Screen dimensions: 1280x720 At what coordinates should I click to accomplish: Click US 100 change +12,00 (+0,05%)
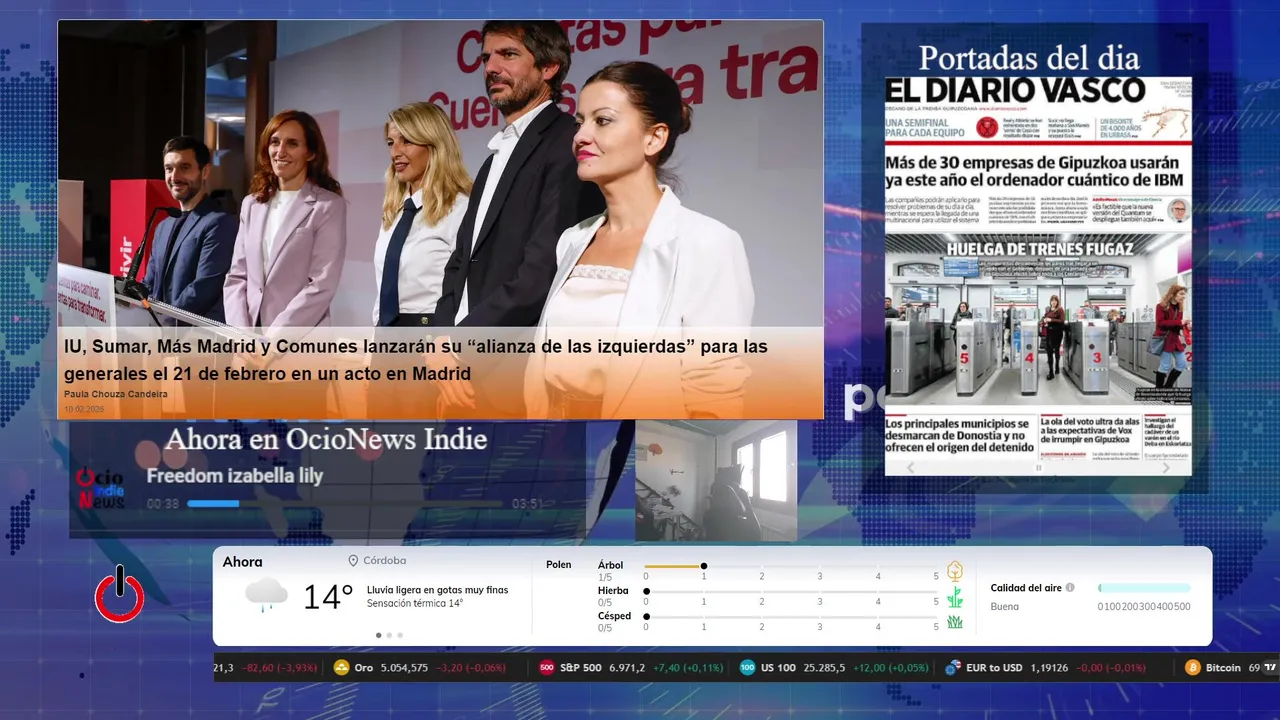[890, 668]
